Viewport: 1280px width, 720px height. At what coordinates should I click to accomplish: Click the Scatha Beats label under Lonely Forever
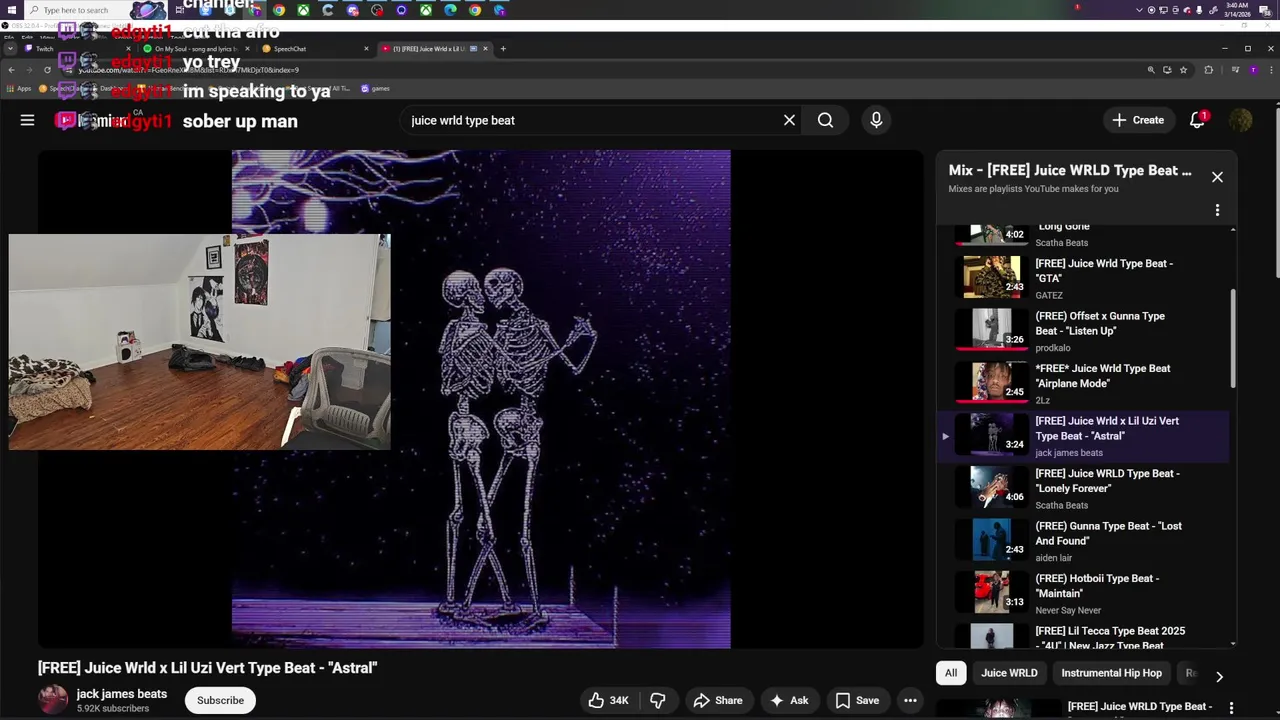[x=1061, y=506]
